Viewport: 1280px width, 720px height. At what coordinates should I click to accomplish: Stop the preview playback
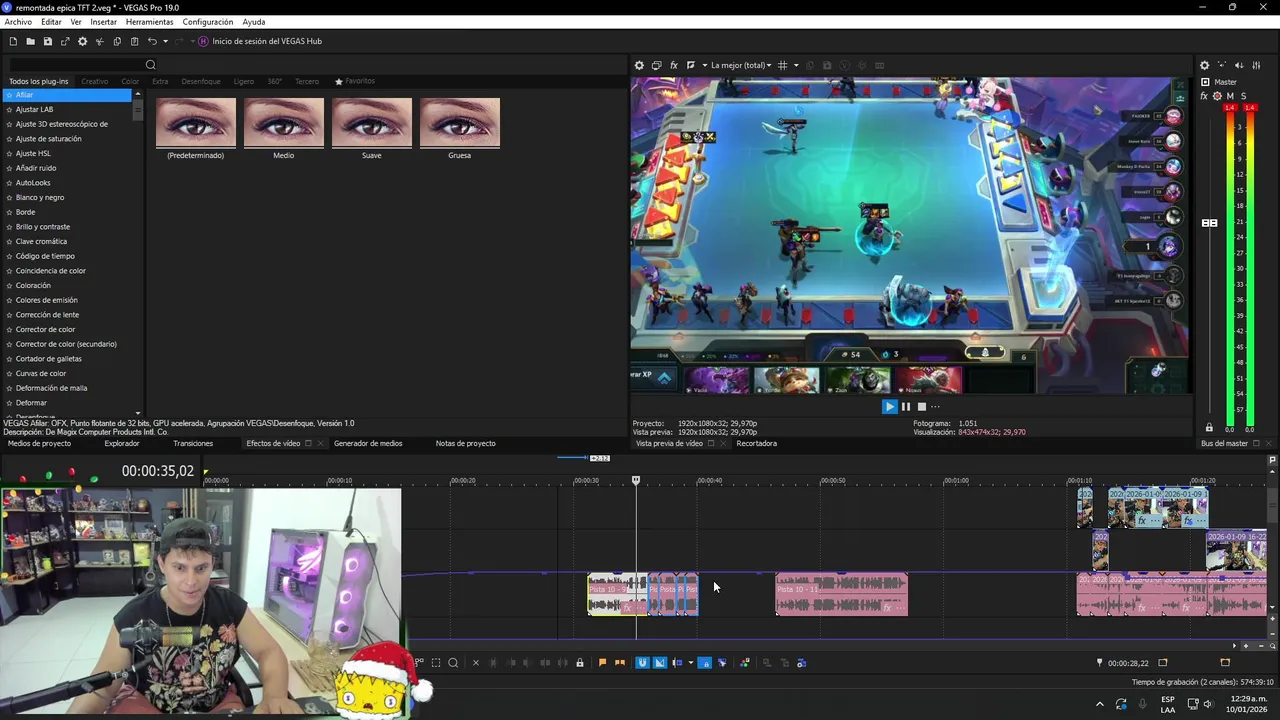click(922, 406)
